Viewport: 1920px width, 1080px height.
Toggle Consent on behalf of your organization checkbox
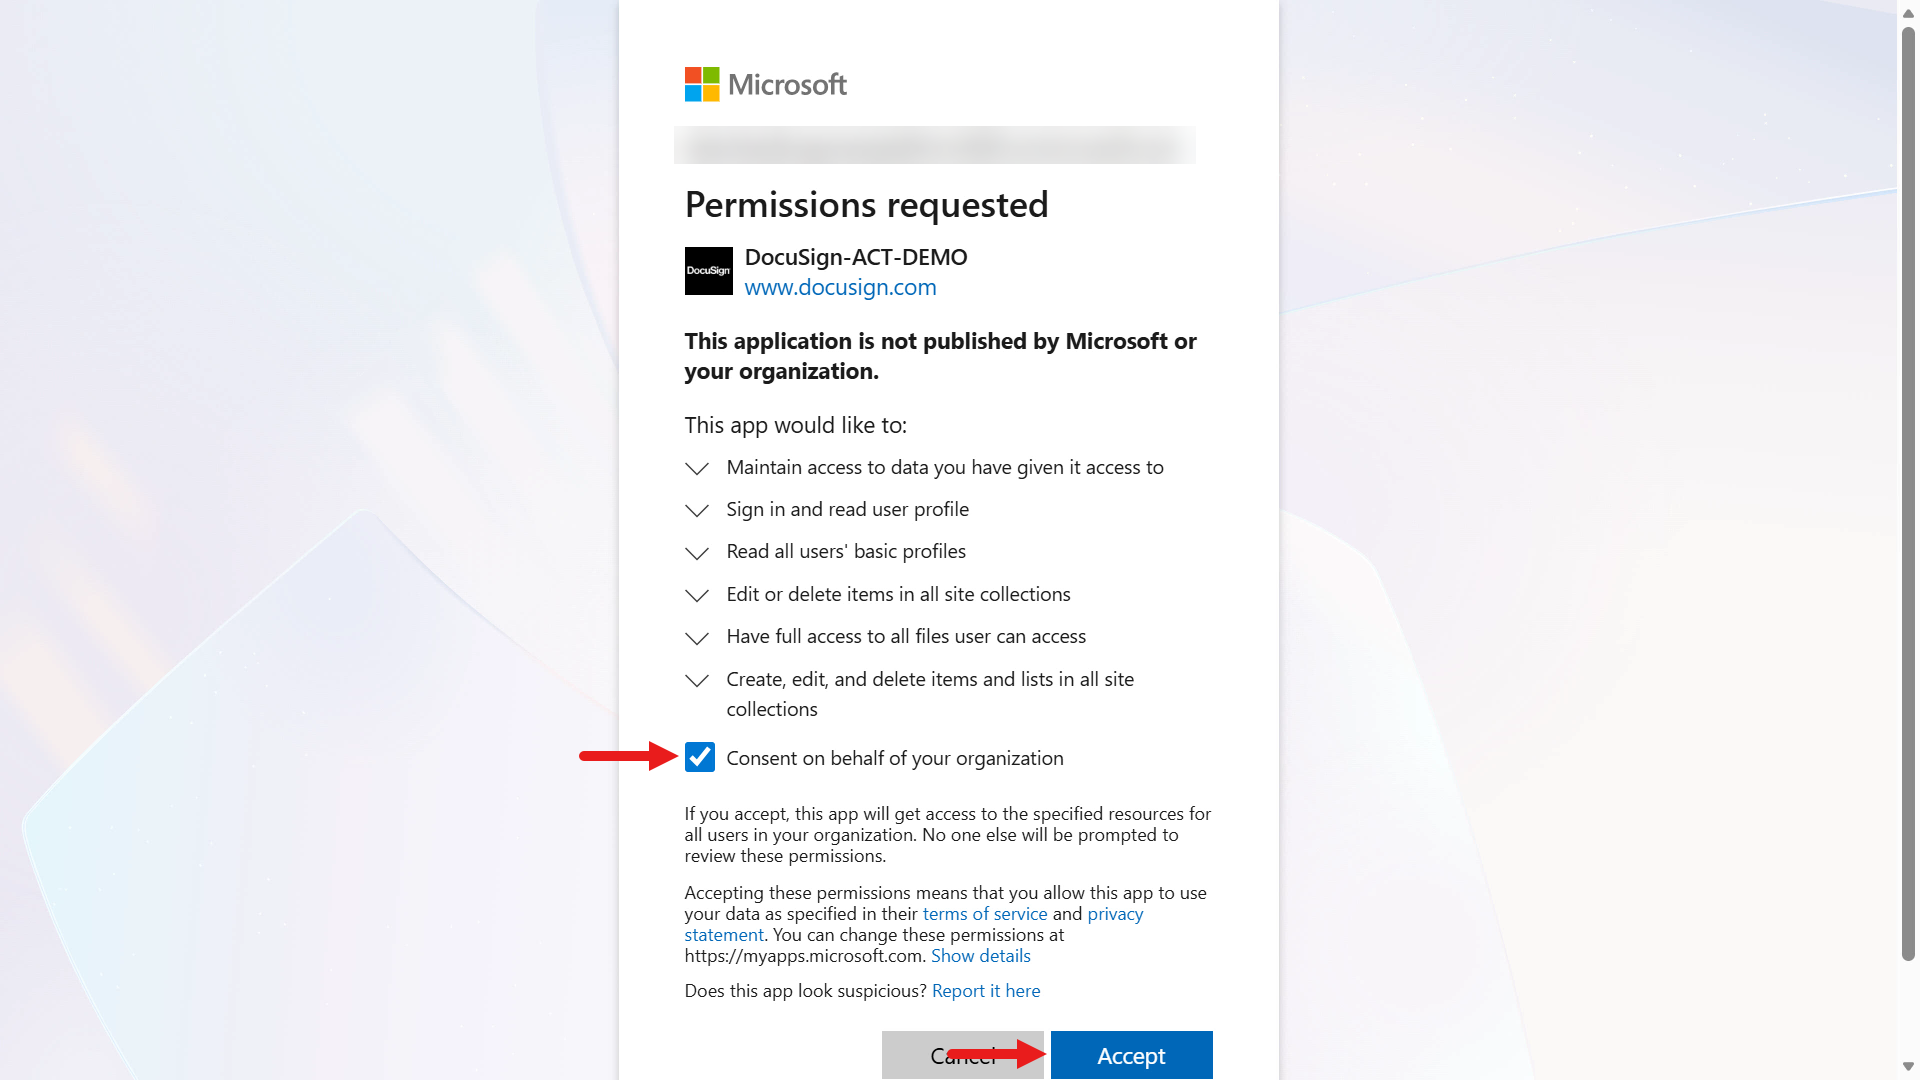coord(700,757)
